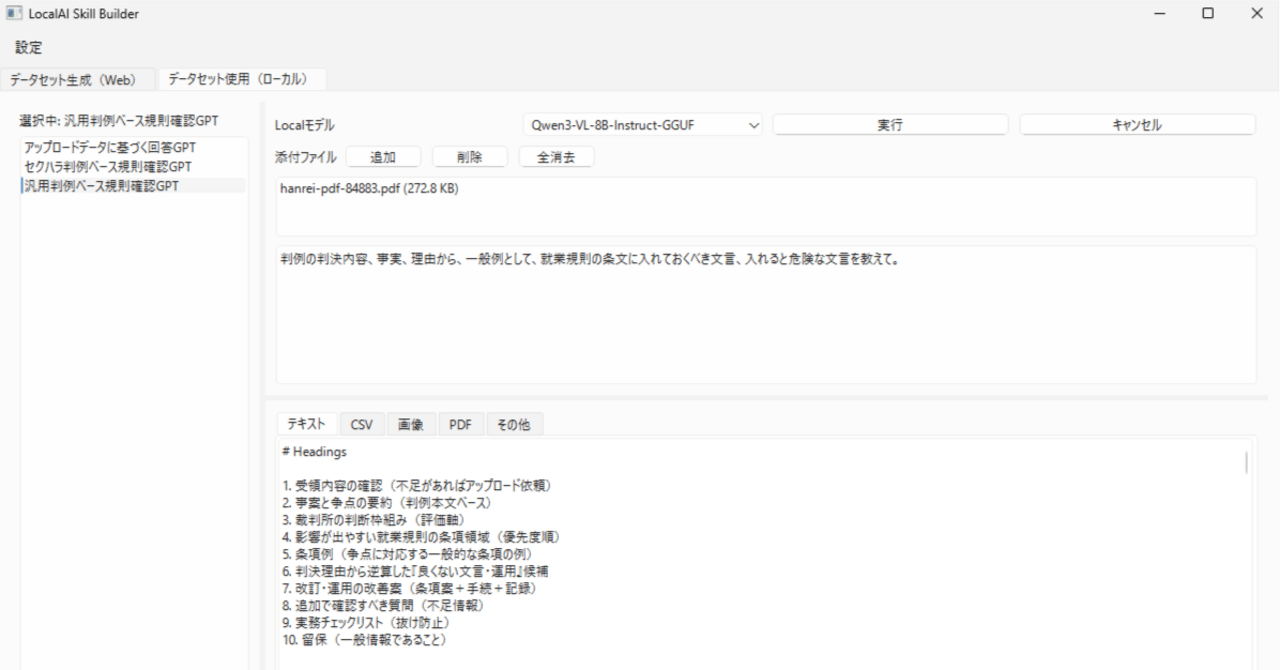The image size is (1280, 670).
Task: Switch to データセット生成（Web） tab
Action: coord(79,80)
